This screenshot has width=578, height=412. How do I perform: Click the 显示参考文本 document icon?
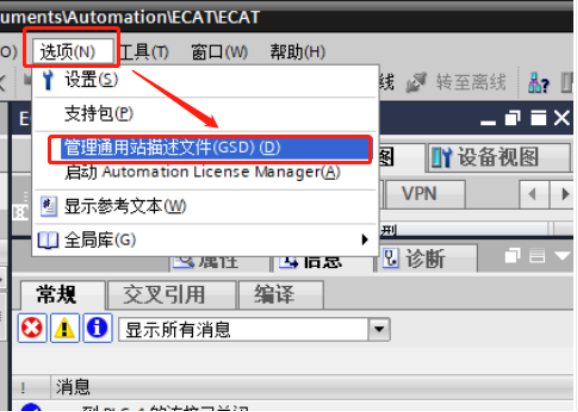48,206
